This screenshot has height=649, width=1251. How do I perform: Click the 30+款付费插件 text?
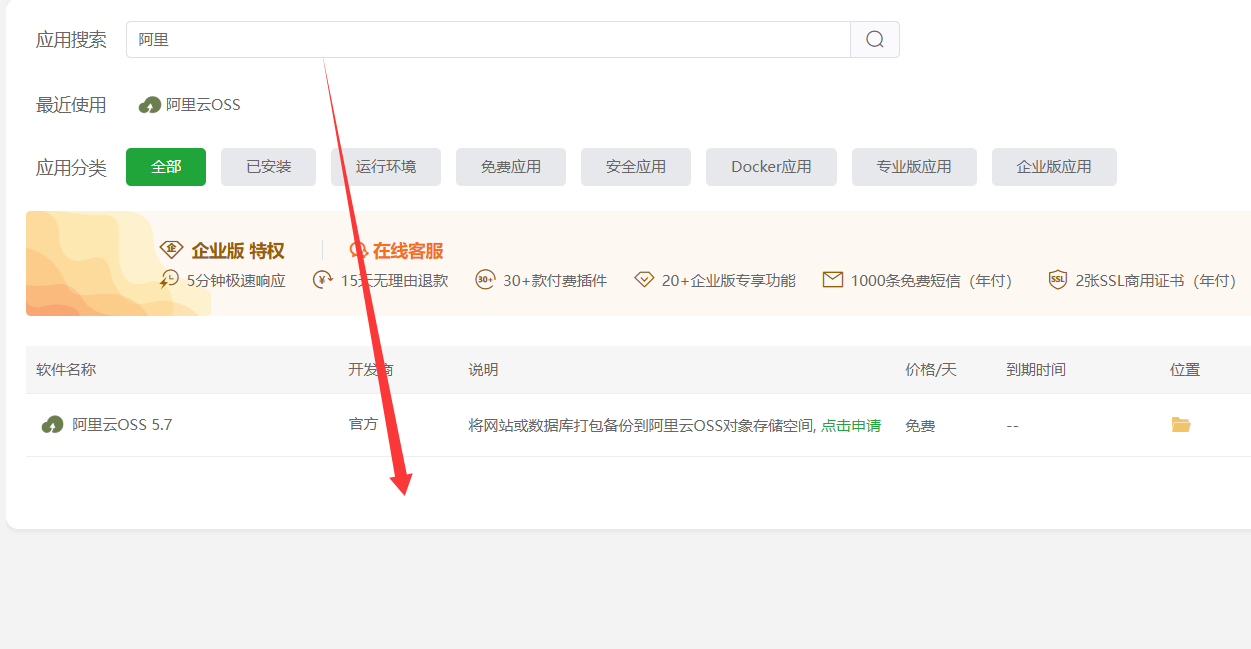(555, 281)
